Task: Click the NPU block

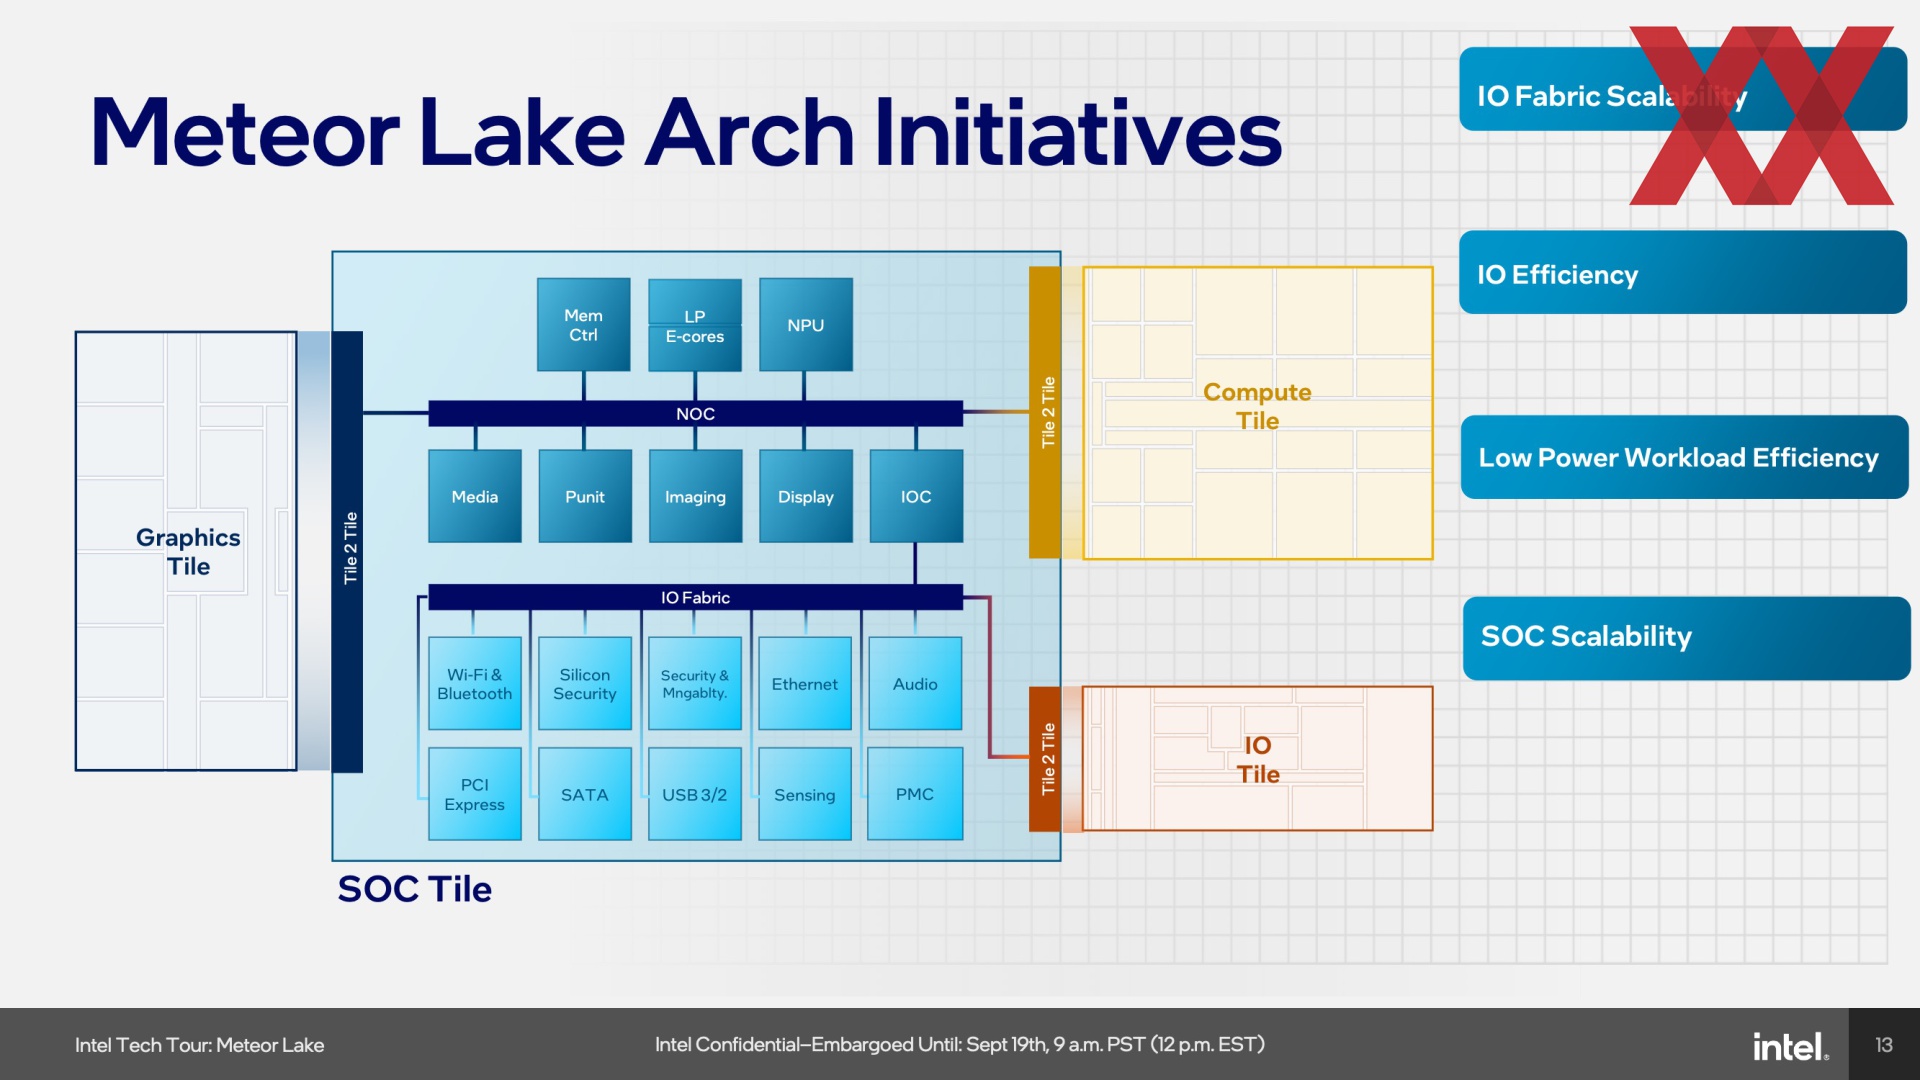Action: [805, 325]
